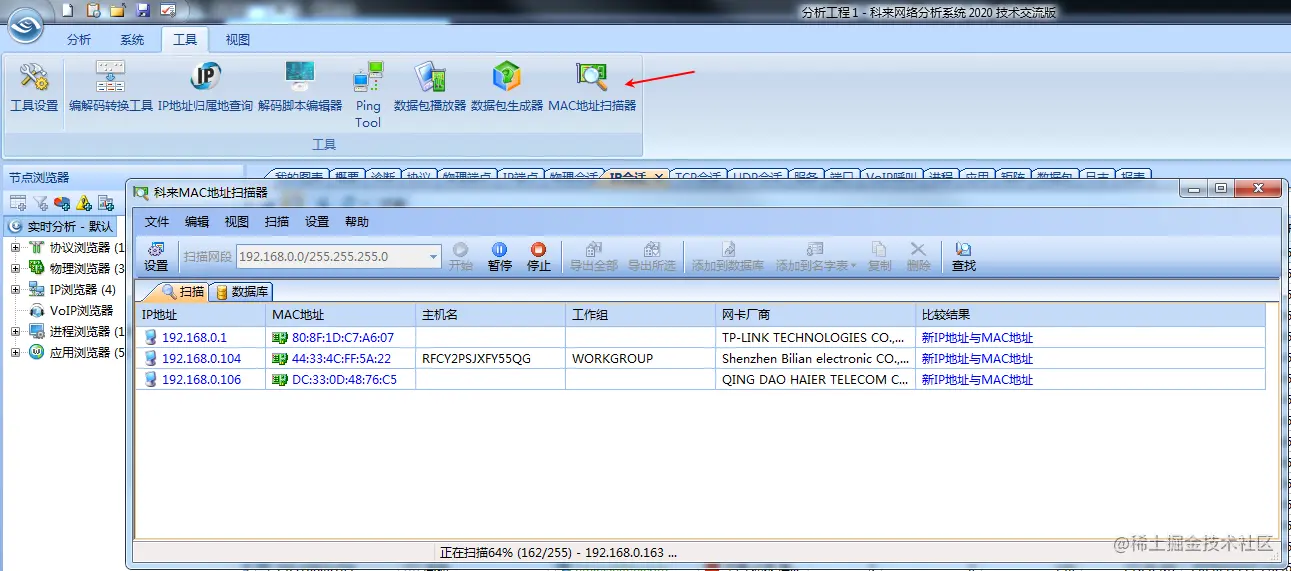Open the 设置 menu in scanner menu bar

coord(317,222)
